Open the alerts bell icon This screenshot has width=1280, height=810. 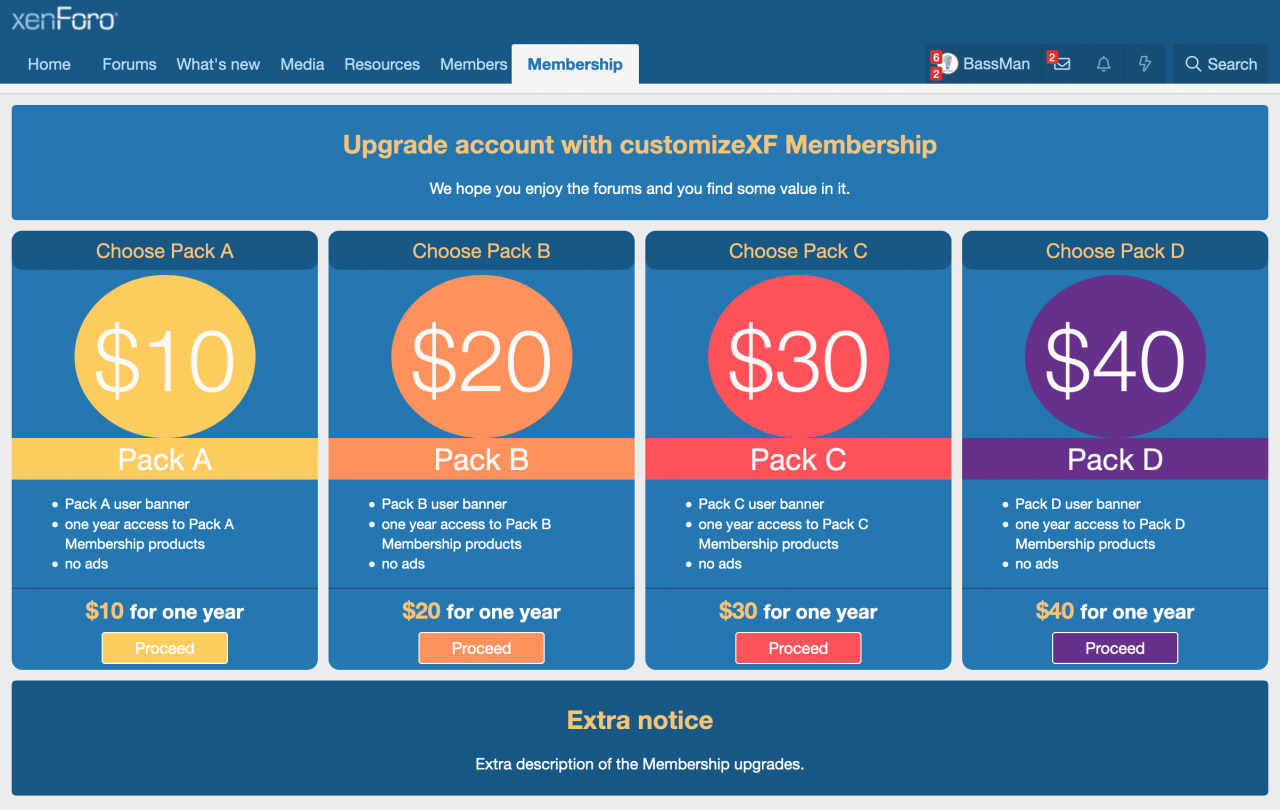1103,64
